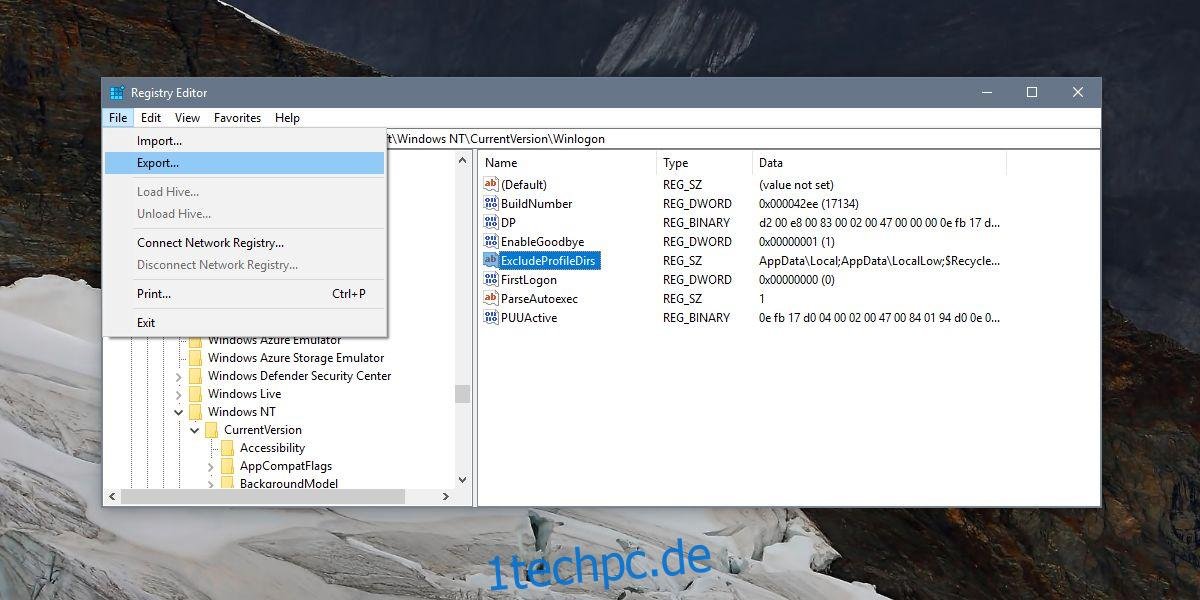This screenshot has height=600, width=1200.
Task: Select the (Default) string value icon
Action: coord(490,184)
